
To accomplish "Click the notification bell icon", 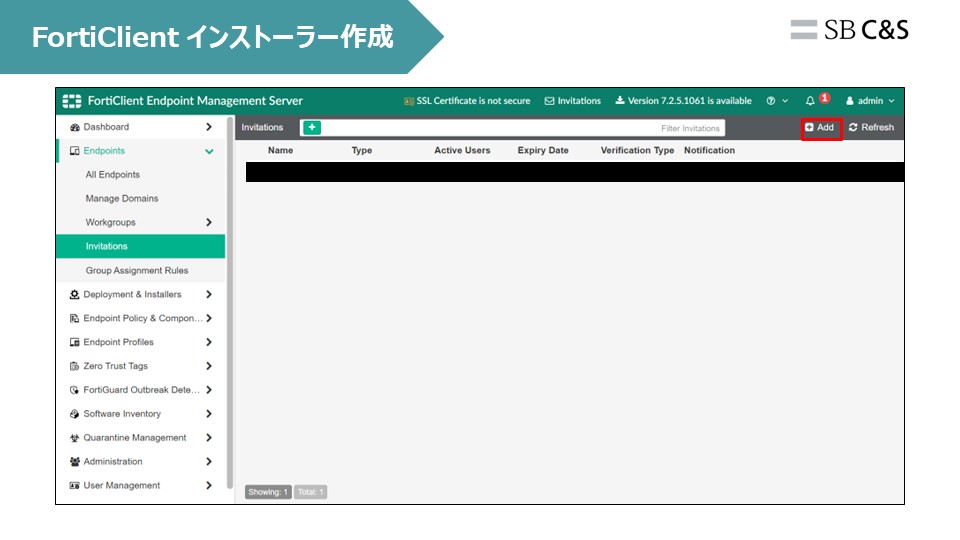I will pos(810,101).
